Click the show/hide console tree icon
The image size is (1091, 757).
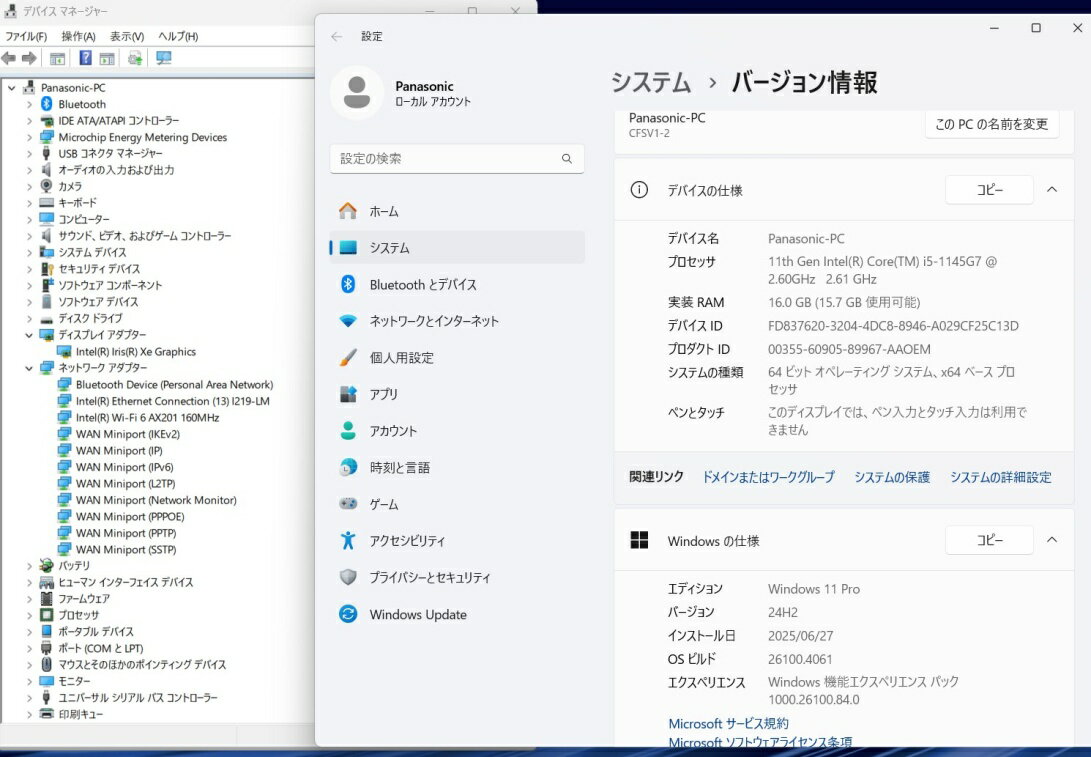pyautogui.click(x=58, y=59)
